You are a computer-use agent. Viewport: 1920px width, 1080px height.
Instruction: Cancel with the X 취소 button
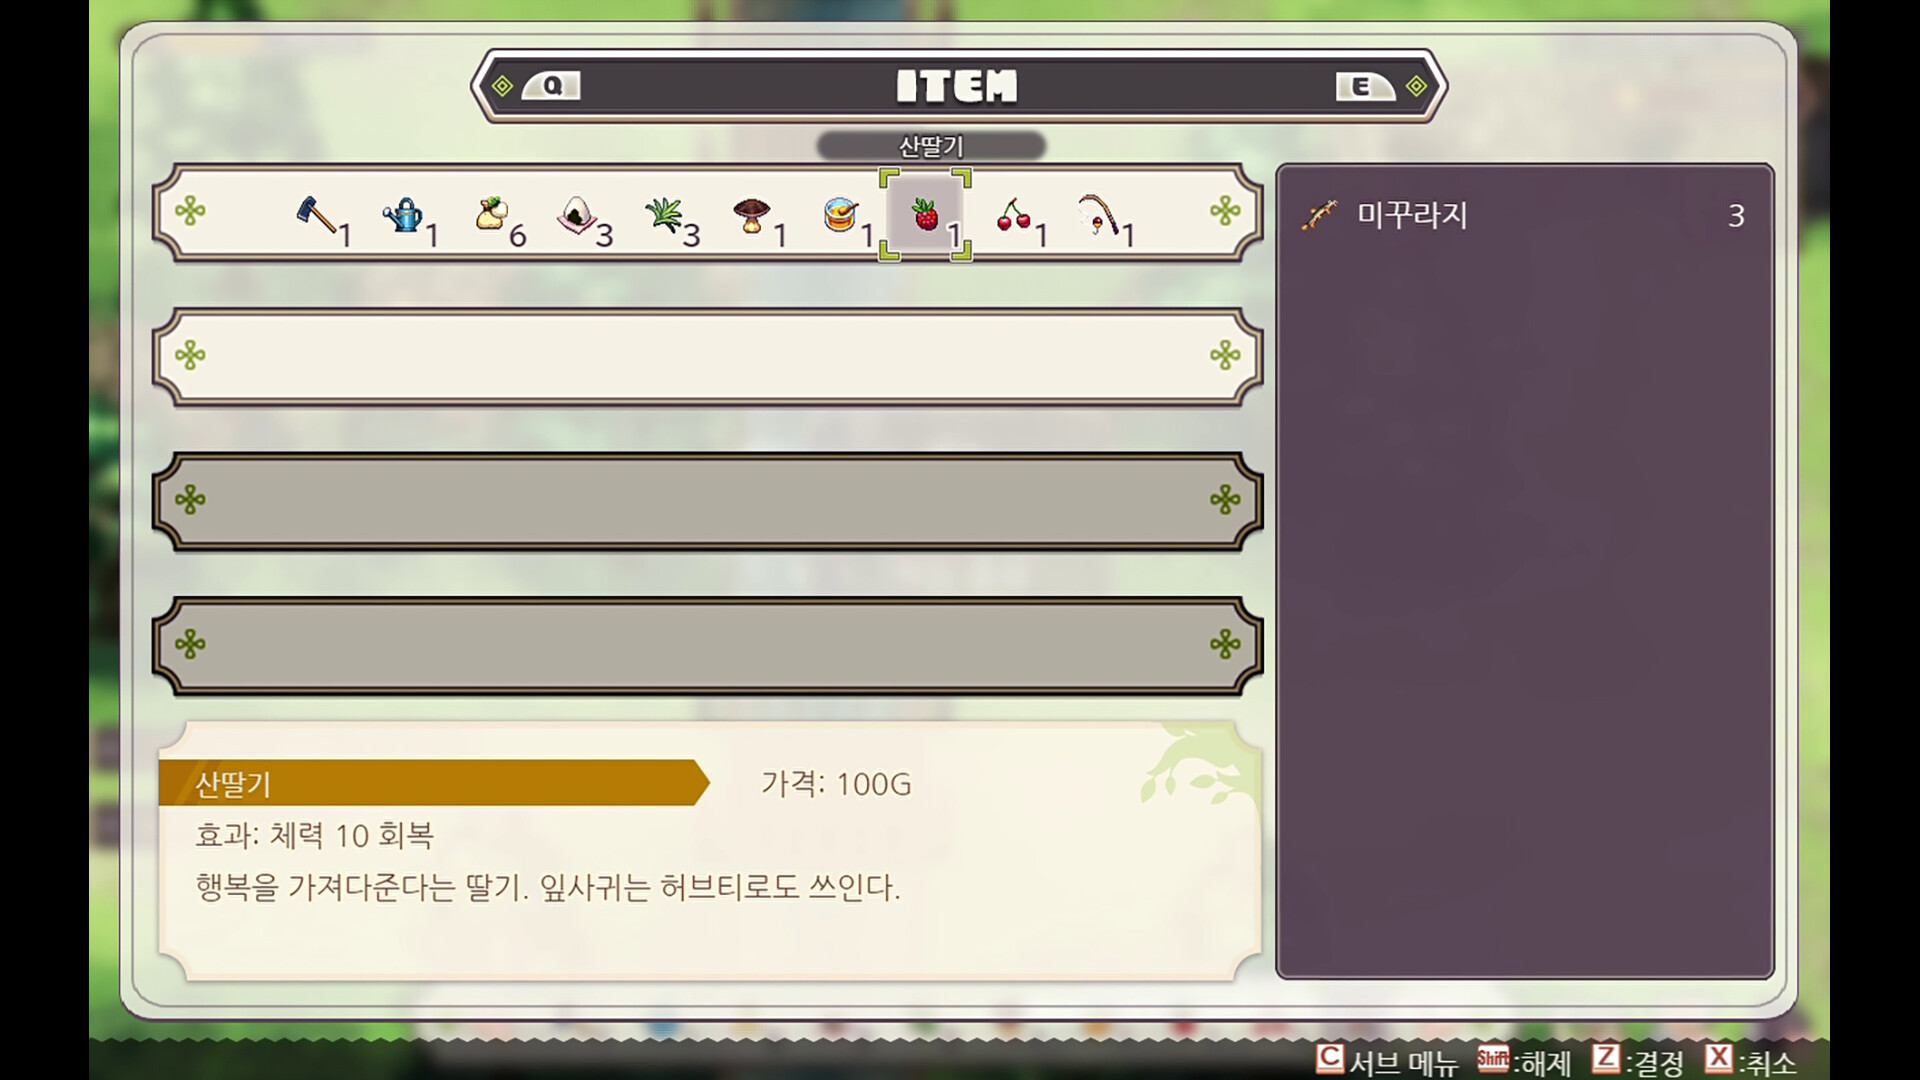click(x=1751, y=1060)
